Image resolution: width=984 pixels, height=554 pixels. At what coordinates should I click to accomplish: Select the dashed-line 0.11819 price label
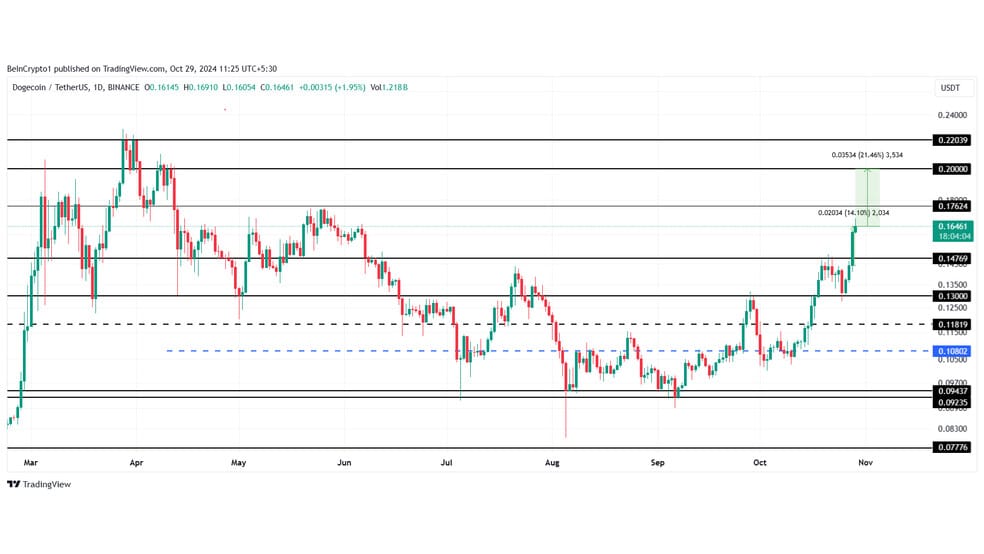pyautogui.click(x=952, y=324)
